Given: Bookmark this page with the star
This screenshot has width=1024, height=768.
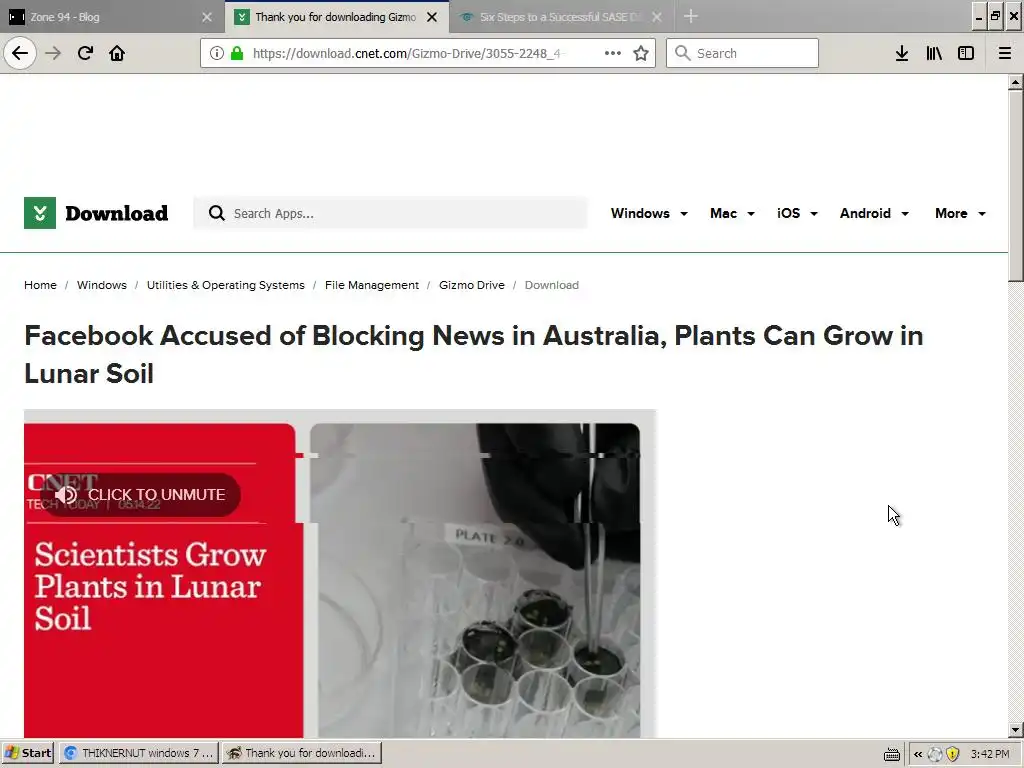Looking at the screenshot, I should coord(641,53).
